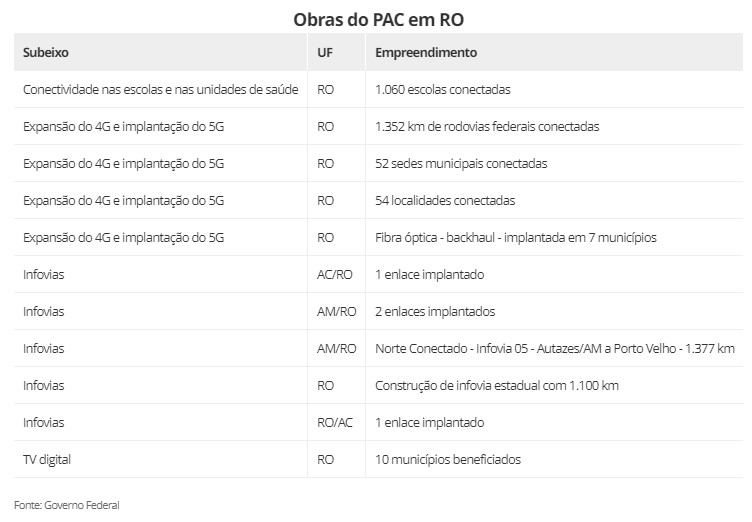Click the "Conectividade nas escolas" subeixo cell

(161, 89)
